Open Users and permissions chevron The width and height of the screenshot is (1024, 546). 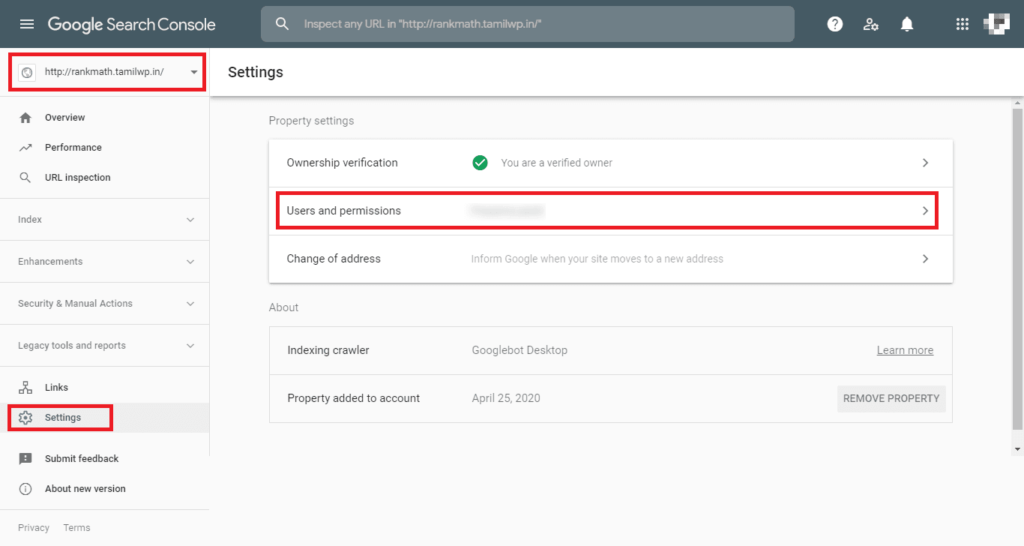click(925, 211)
